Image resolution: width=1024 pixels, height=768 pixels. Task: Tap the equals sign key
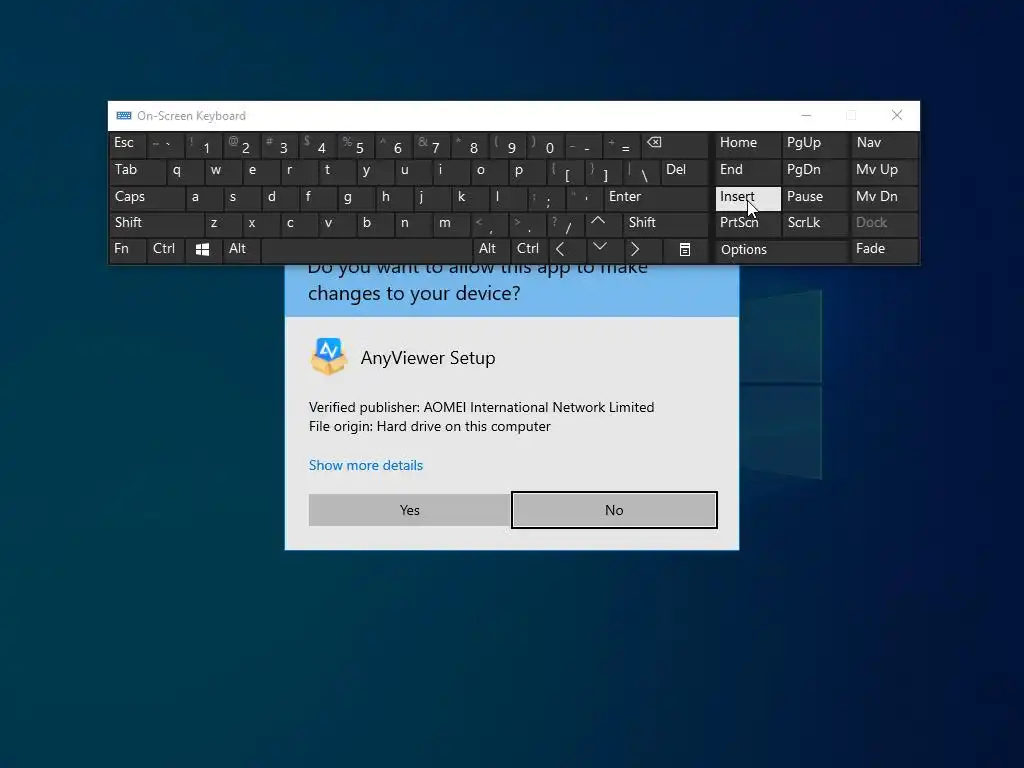click(x=622, y=144)
